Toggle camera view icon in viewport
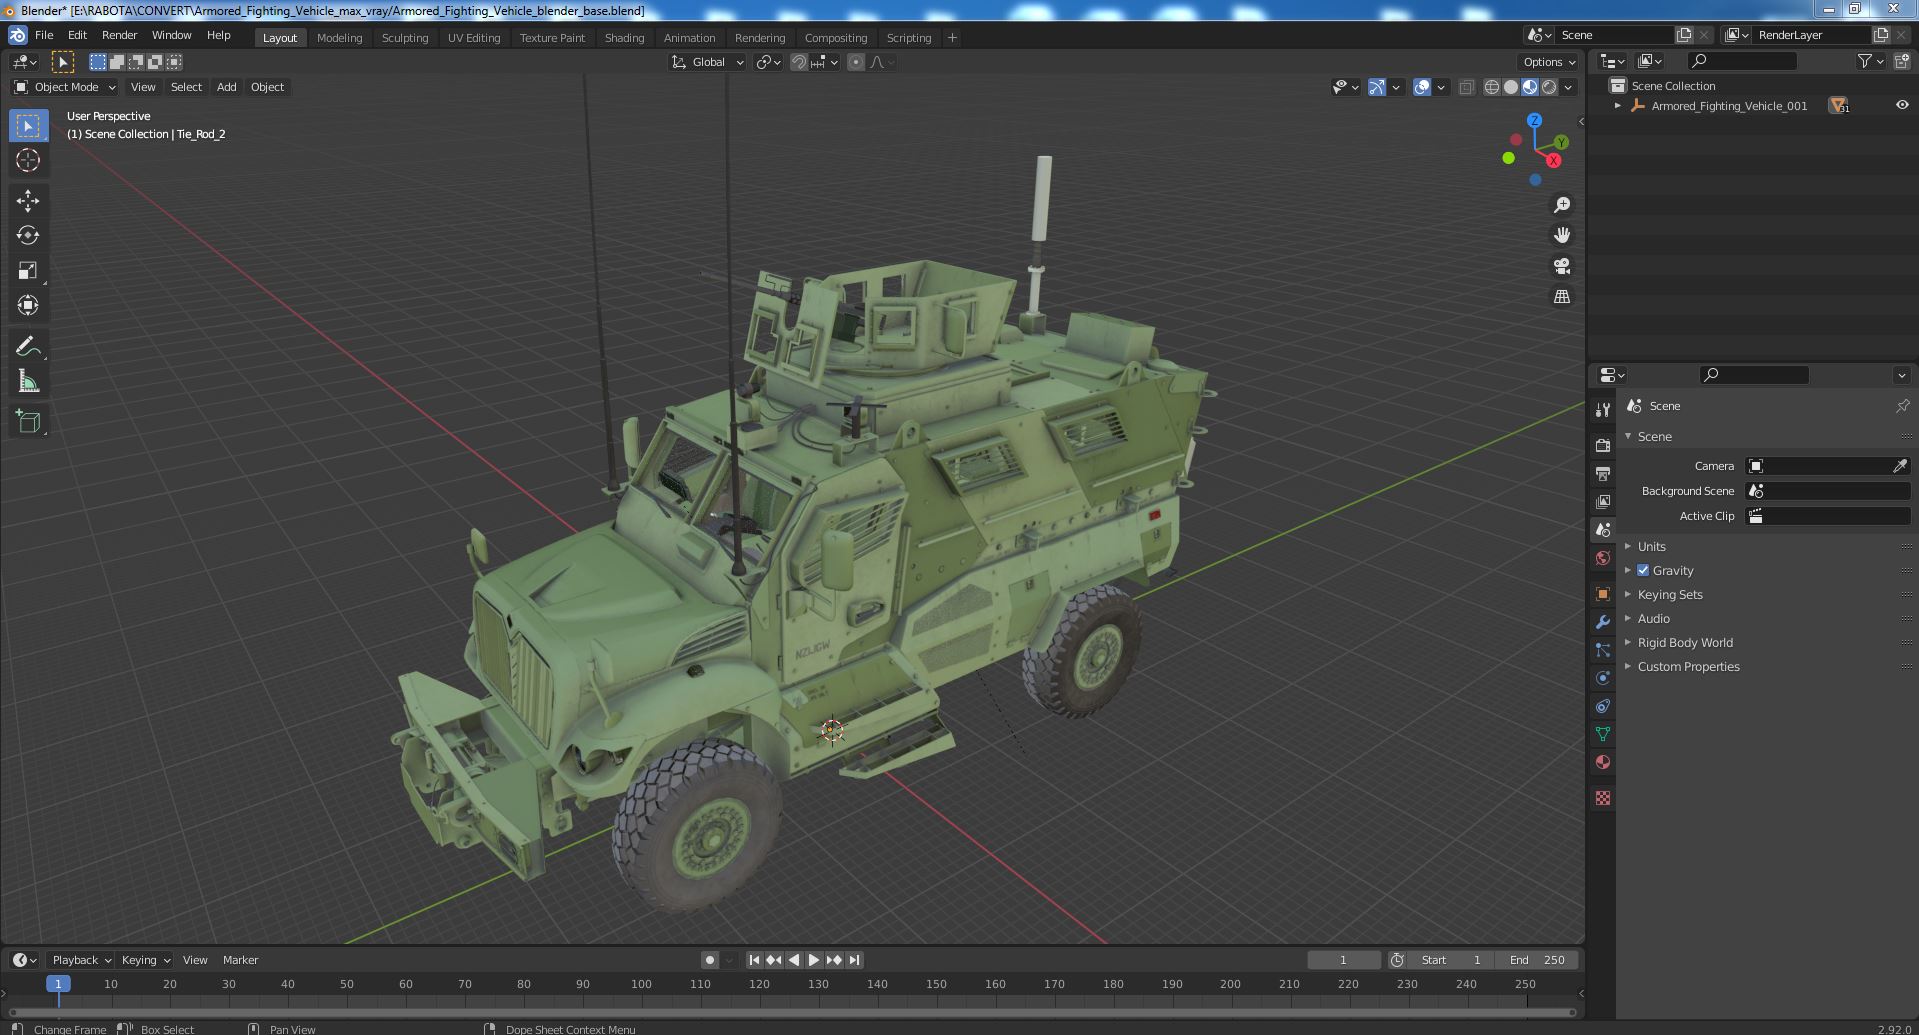 click(x=1562, y=266)
